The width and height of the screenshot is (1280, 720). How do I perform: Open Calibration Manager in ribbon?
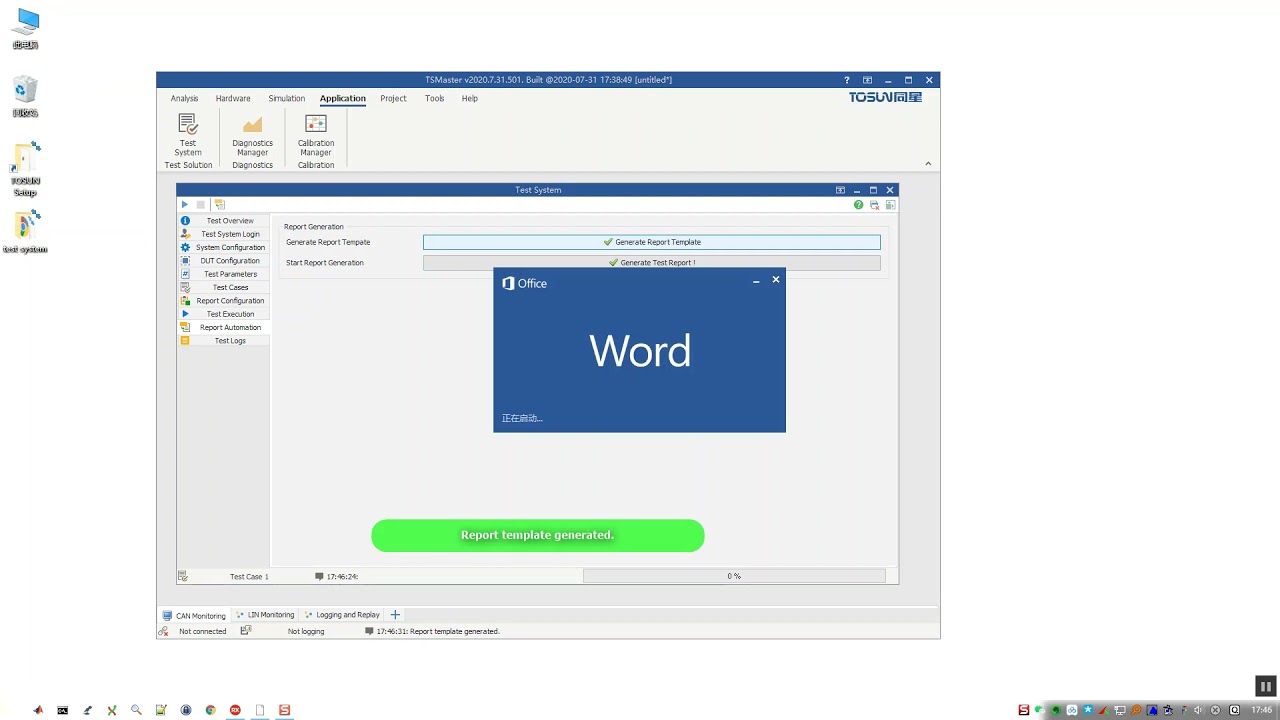tap(316, 135)
